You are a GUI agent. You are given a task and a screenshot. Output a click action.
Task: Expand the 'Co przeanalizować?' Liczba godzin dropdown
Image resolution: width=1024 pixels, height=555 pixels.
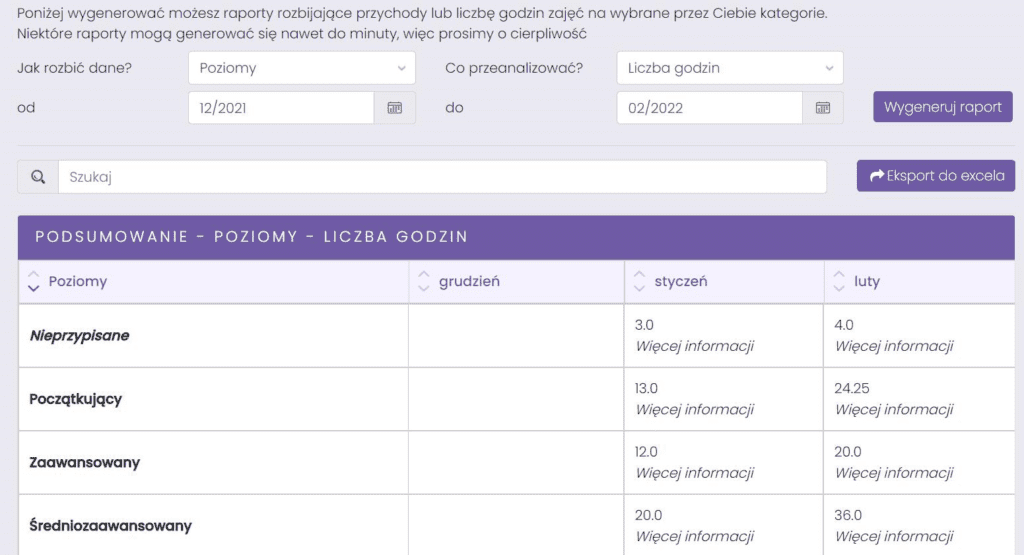click(x=730, y=68)
